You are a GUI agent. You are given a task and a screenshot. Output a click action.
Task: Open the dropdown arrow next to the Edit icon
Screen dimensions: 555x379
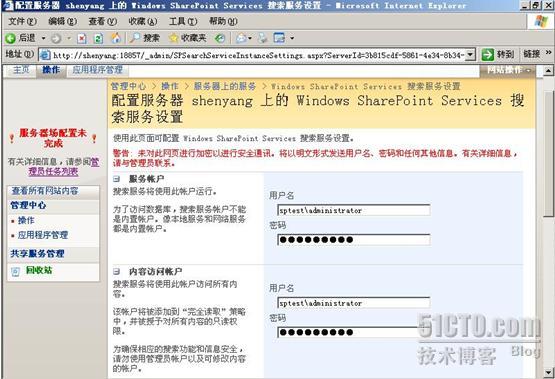click(x=292, y=38)
